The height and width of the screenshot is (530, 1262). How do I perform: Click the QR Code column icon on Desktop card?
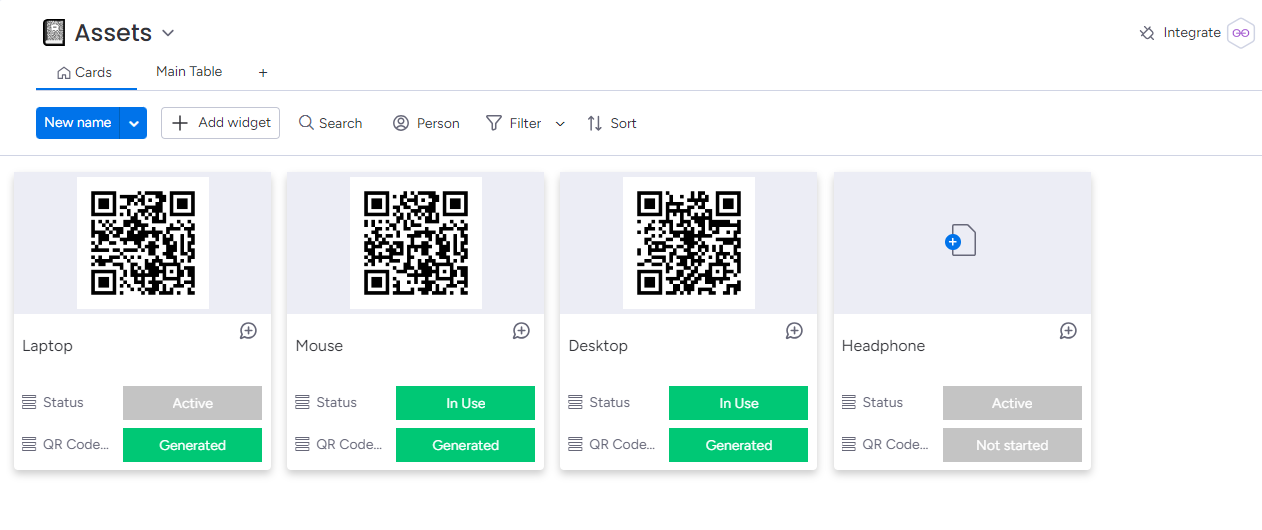click(575, 444)
